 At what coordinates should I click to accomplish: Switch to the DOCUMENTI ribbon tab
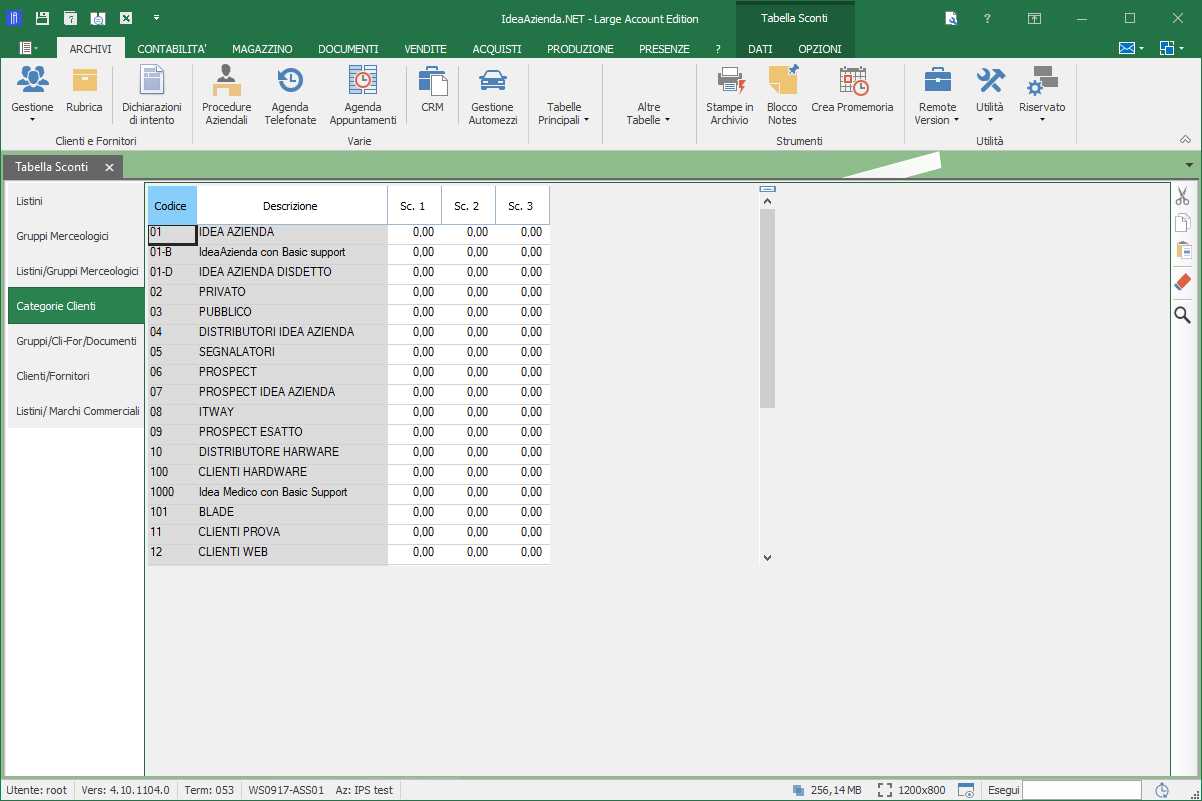point(348,48)
